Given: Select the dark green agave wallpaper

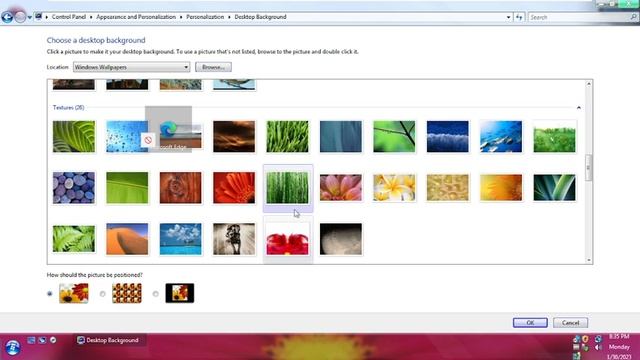Looking at the screenshot, I should point(554,188).
